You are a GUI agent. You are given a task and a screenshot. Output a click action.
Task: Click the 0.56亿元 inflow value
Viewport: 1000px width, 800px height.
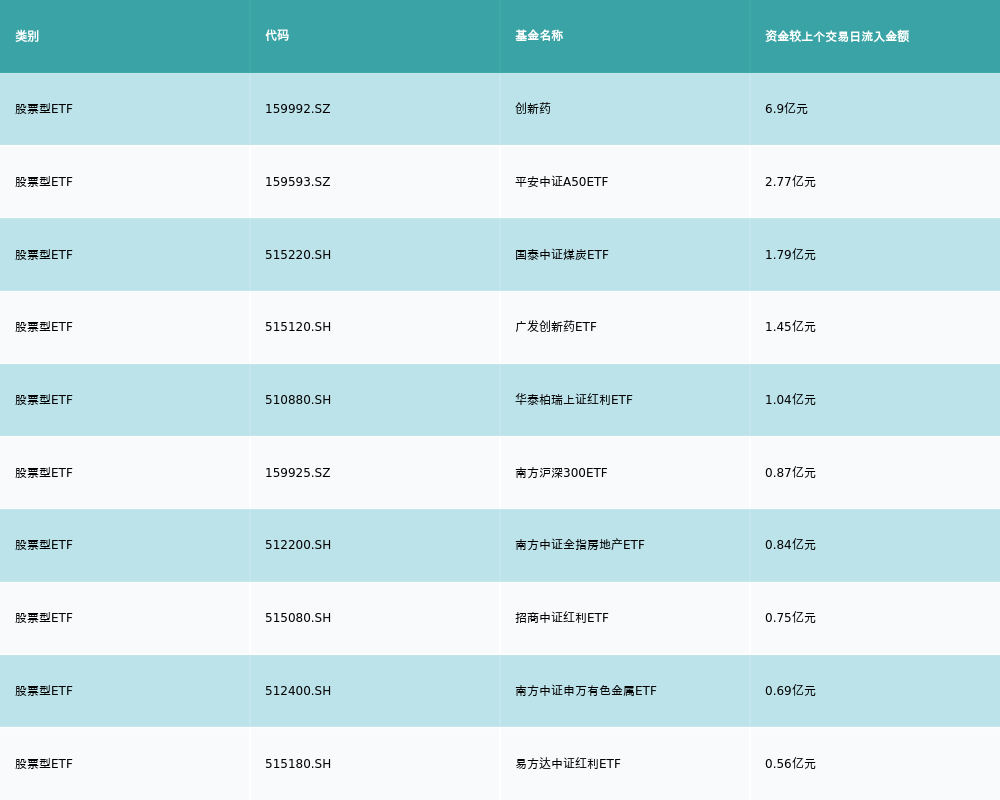click(x=790, y=764)
